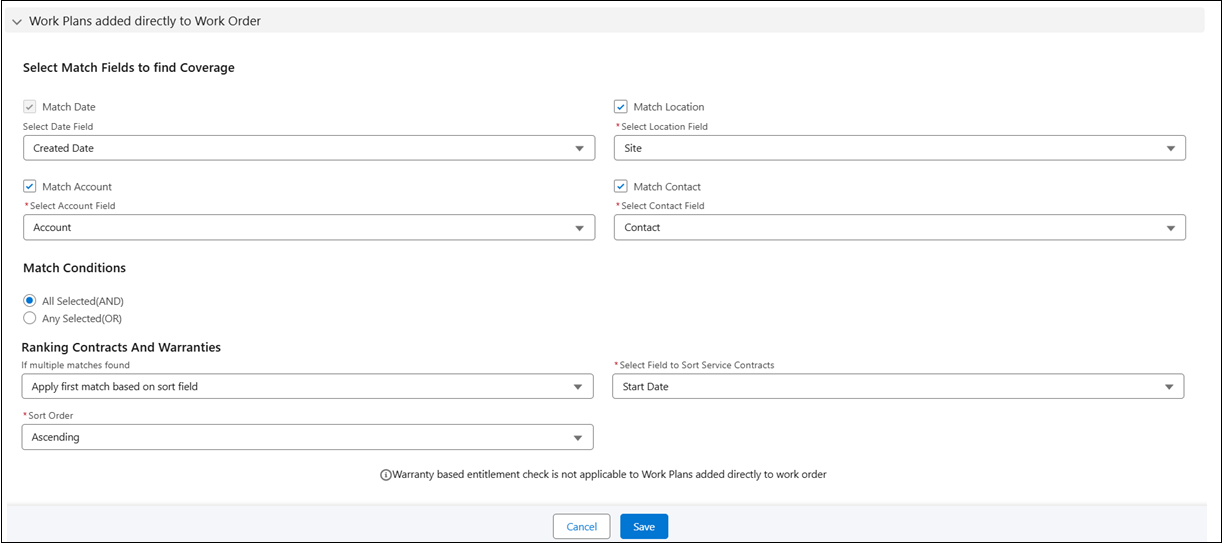Click the Save button
Image resolution: width=1223 pixels, height=544 pixels.
coord(644,527)
